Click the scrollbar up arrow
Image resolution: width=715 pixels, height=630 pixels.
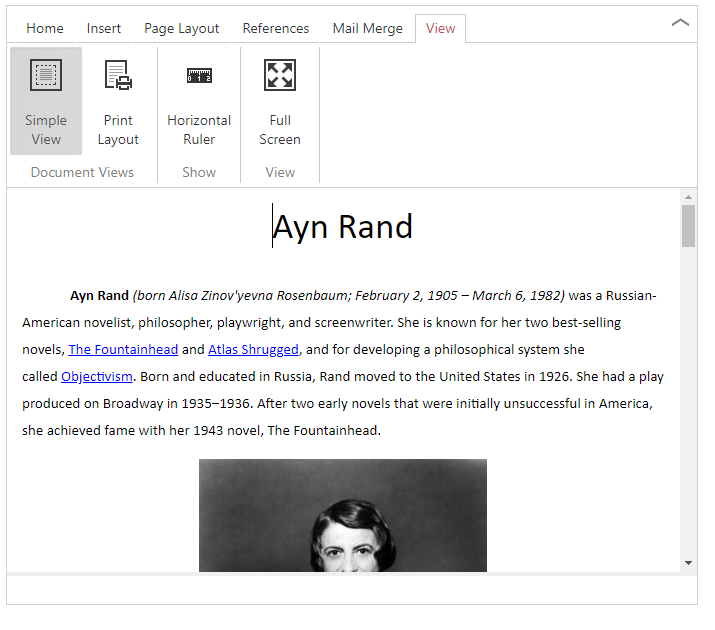(x=689, y=197)
